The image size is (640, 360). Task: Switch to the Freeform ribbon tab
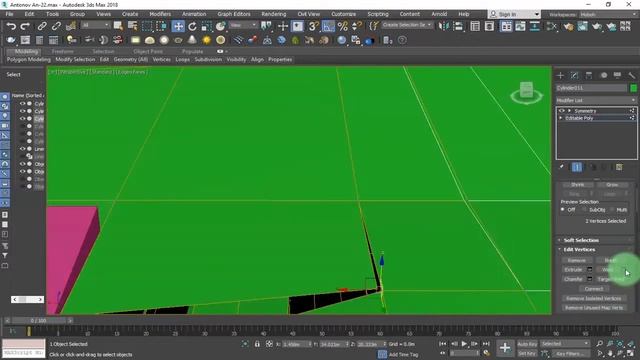point(62,52)
